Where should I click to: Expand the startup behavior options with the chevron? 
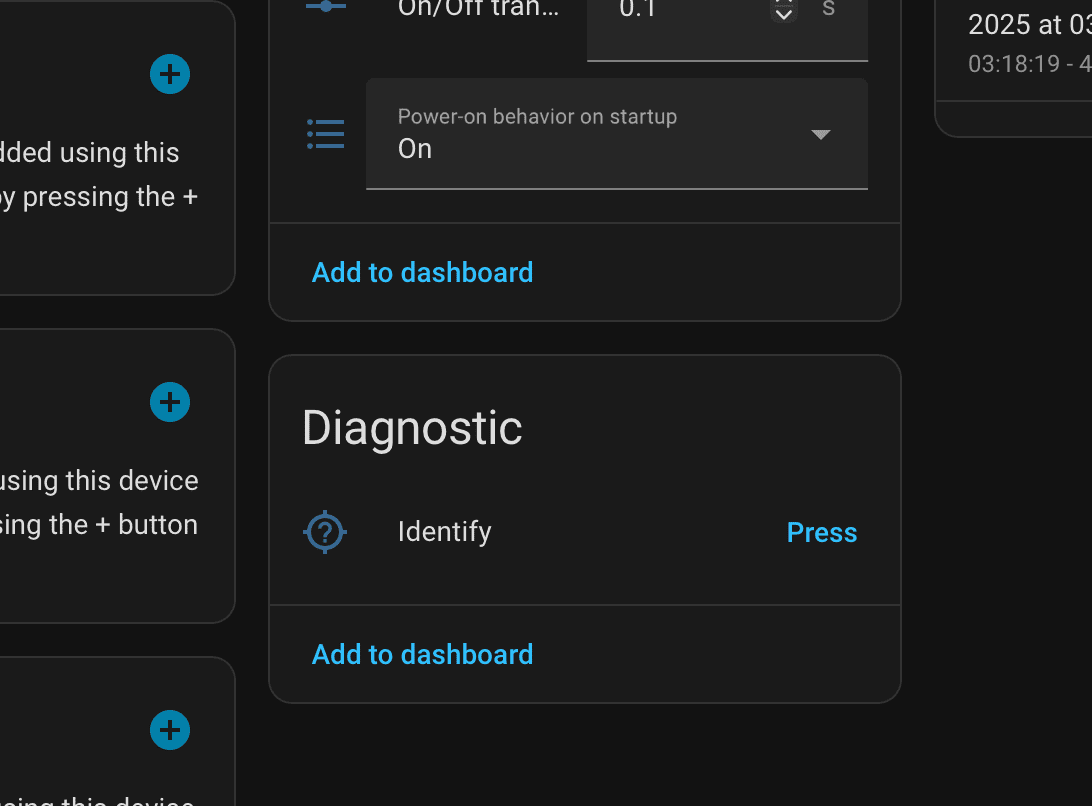(820, 133)
